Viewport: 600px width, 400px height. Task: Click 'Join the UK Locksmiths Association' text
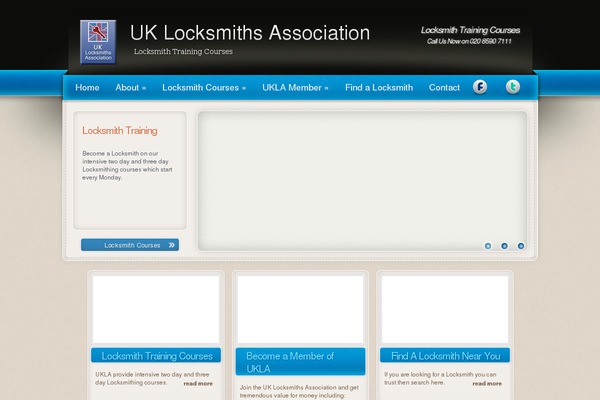[x=300, y=391]
